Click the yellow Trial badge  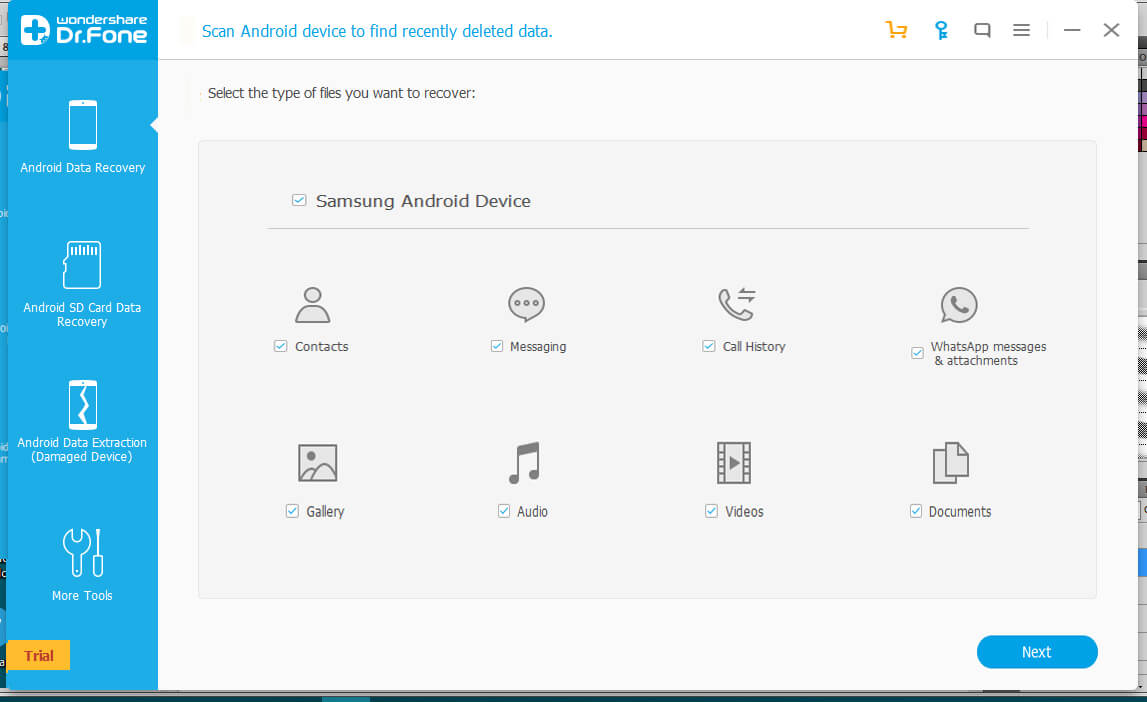(39, 655)
